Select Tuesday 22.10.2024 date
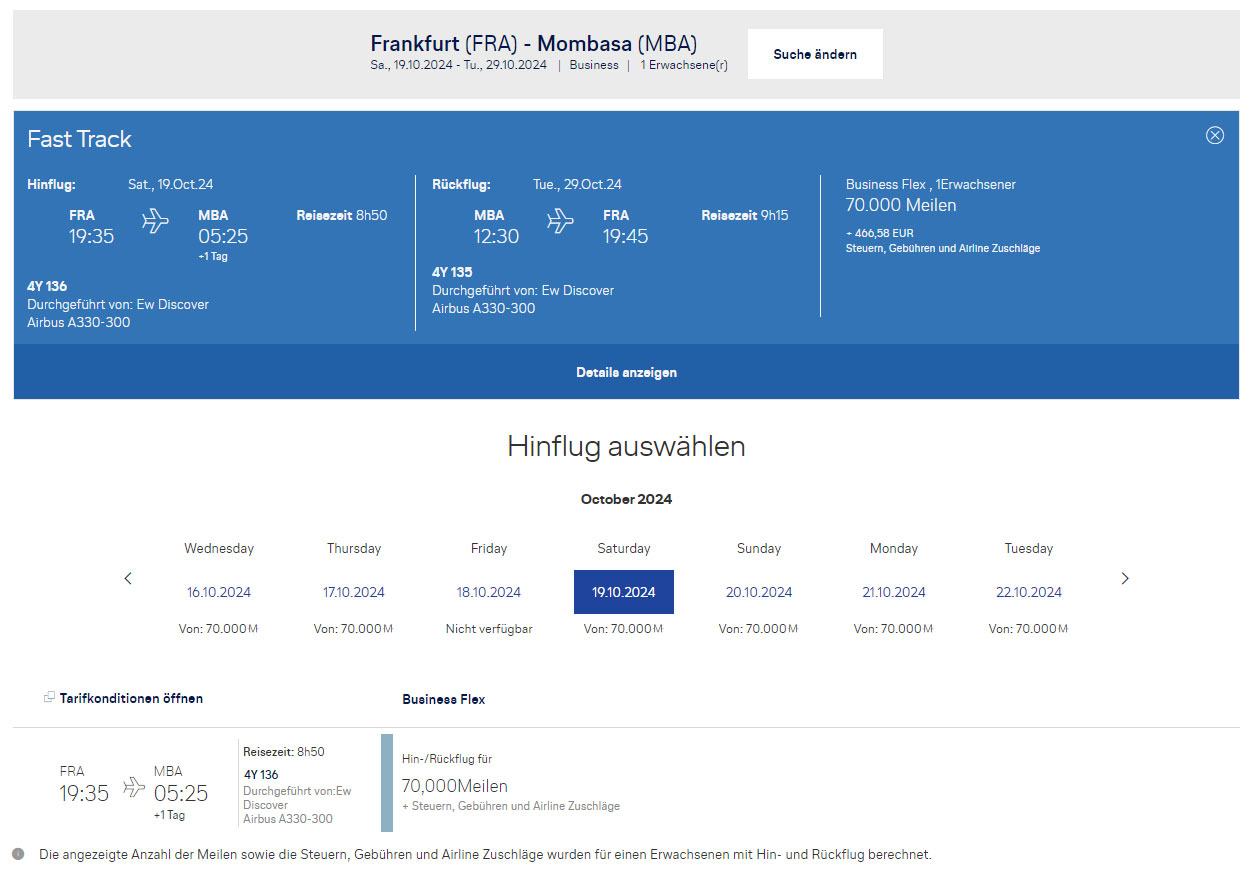The image size is (1252, 892). pyautogui.click(x=1028, y=592)
